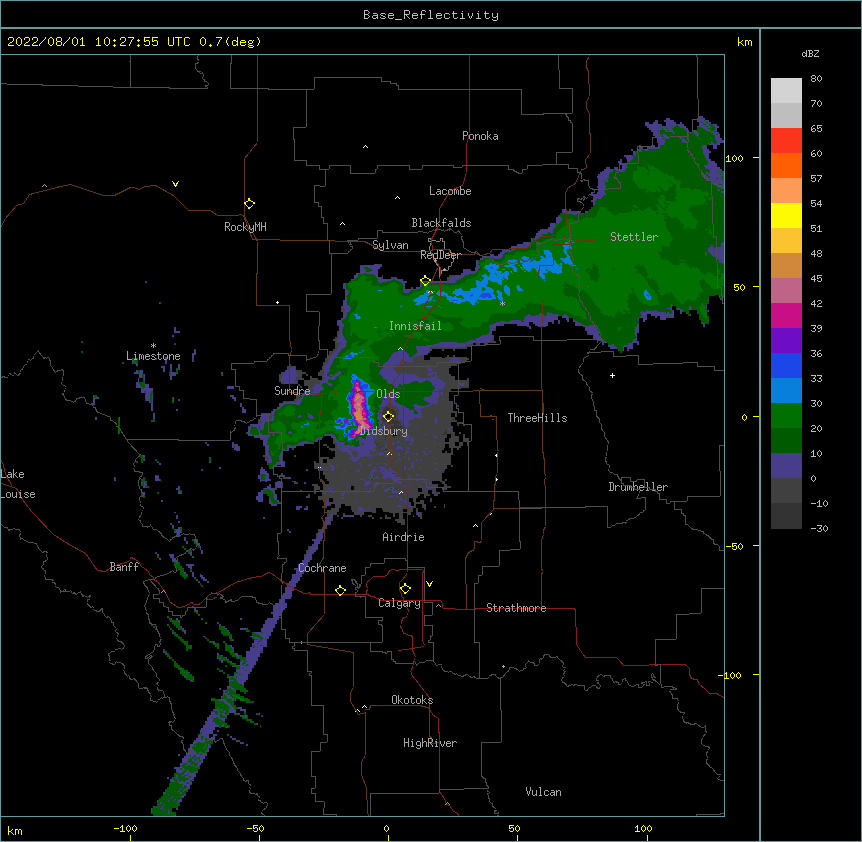Select the Vulcan label

[x=543, y=792]
